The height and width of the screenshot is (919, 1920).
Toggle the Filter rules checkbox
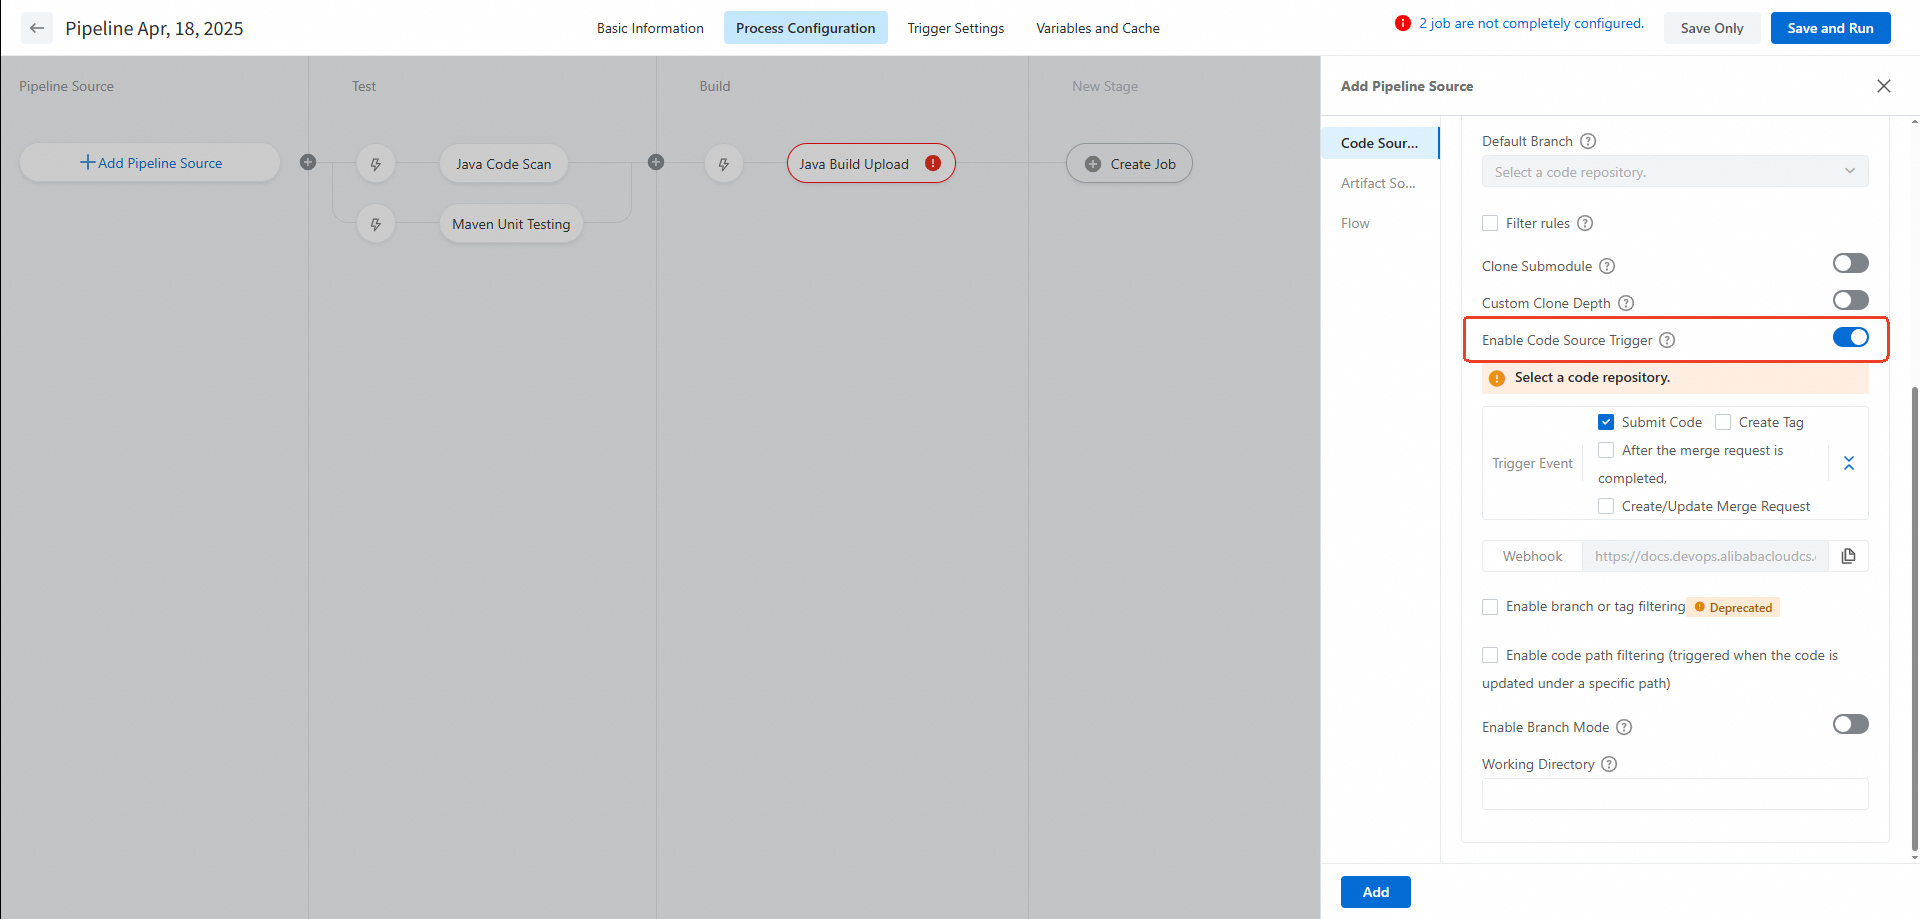(x=1490, y=223)
